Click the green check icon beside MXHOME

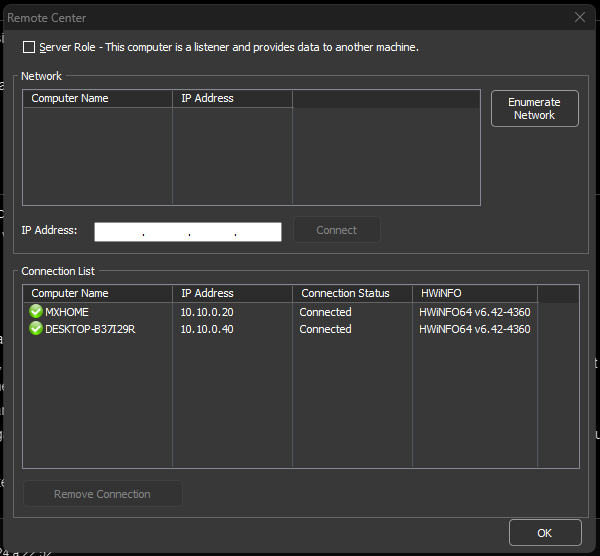pos(36,312)
